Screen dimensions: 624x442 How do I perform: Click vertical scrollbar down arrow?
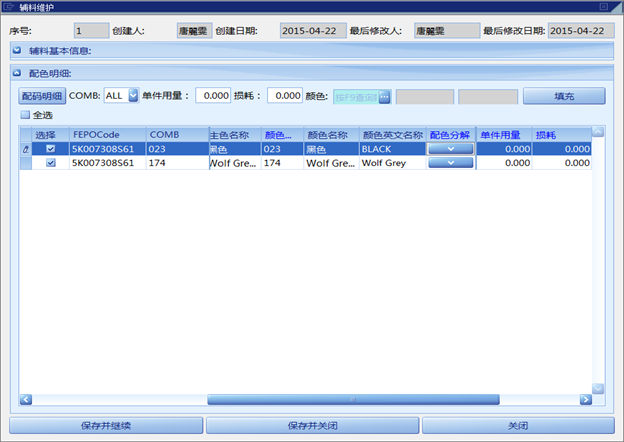pyautogui.click(x=598, y=388)
